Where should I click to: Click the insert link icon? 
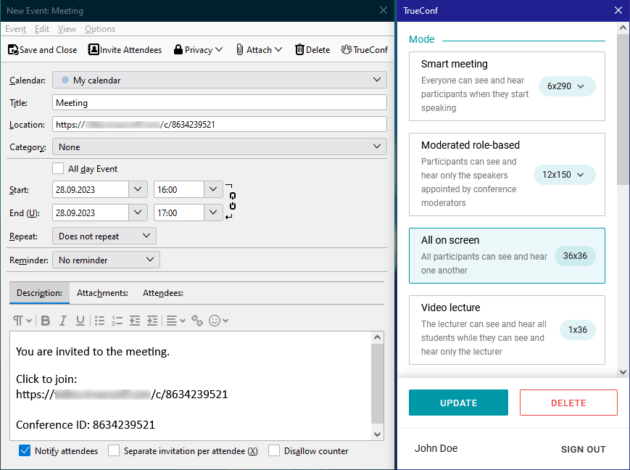(x=197, y=321)
